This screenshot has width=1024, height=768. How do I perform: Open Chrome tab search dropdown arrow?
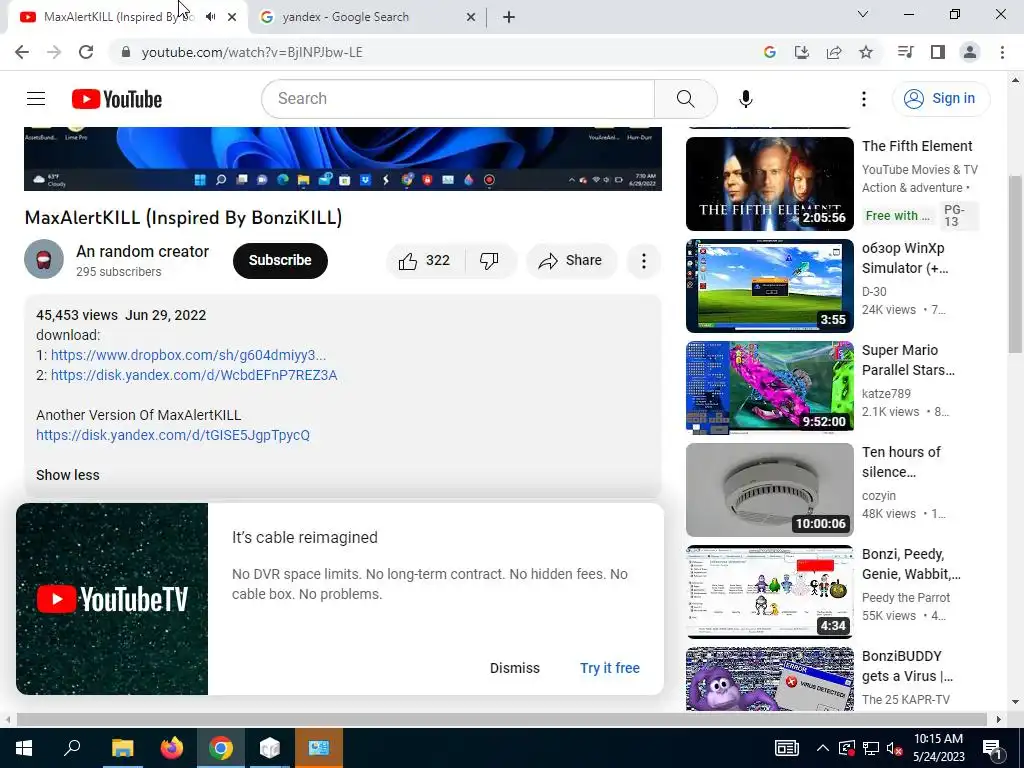click(x=863, y=14)
